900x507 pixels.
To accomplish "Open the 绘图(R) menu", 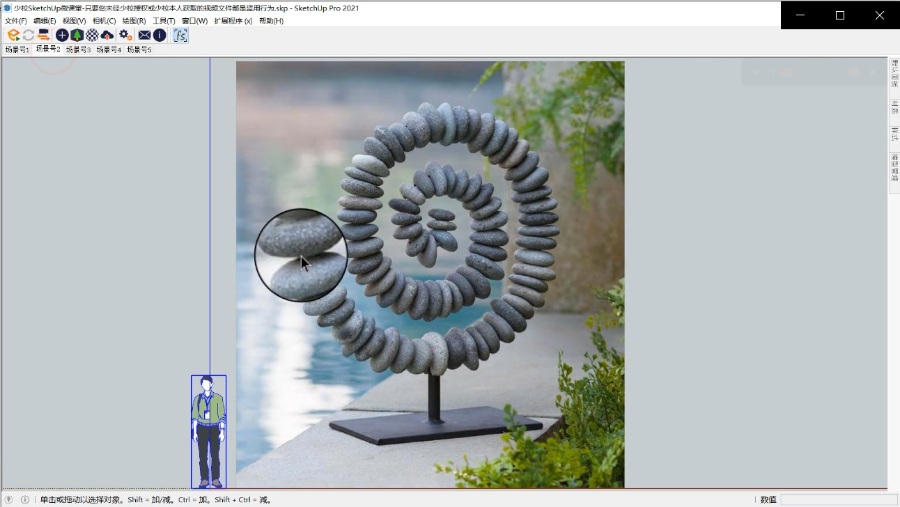I will pos(134,21).
